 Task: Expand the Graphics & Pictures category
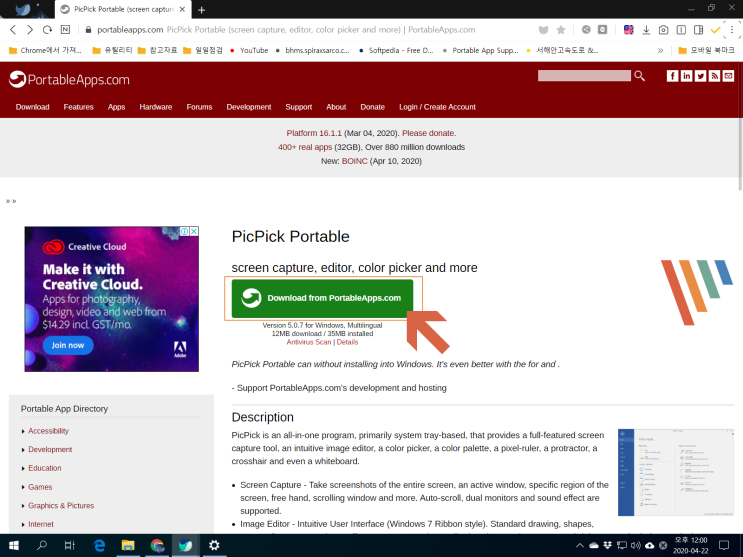(61, 506)
